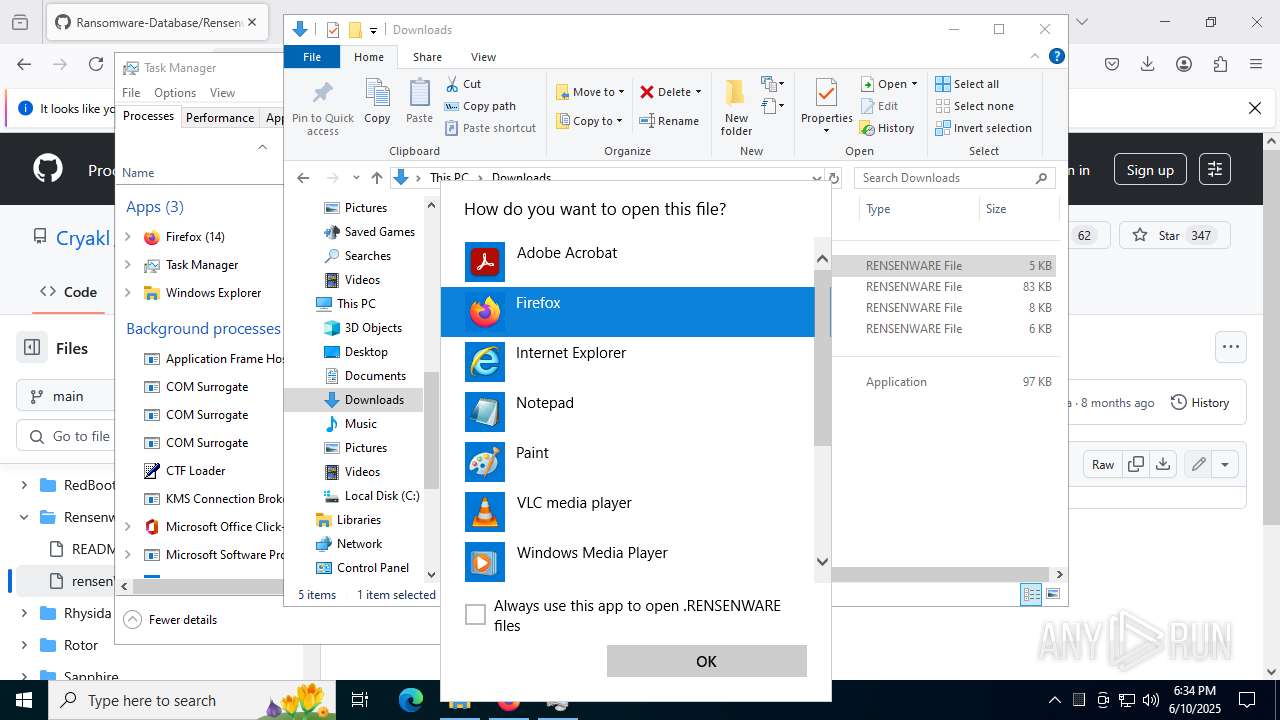The height and width of the screenshot is (720, 1280).
Task: Click the Open dropdown in ribbon
Action: [888, 84]
